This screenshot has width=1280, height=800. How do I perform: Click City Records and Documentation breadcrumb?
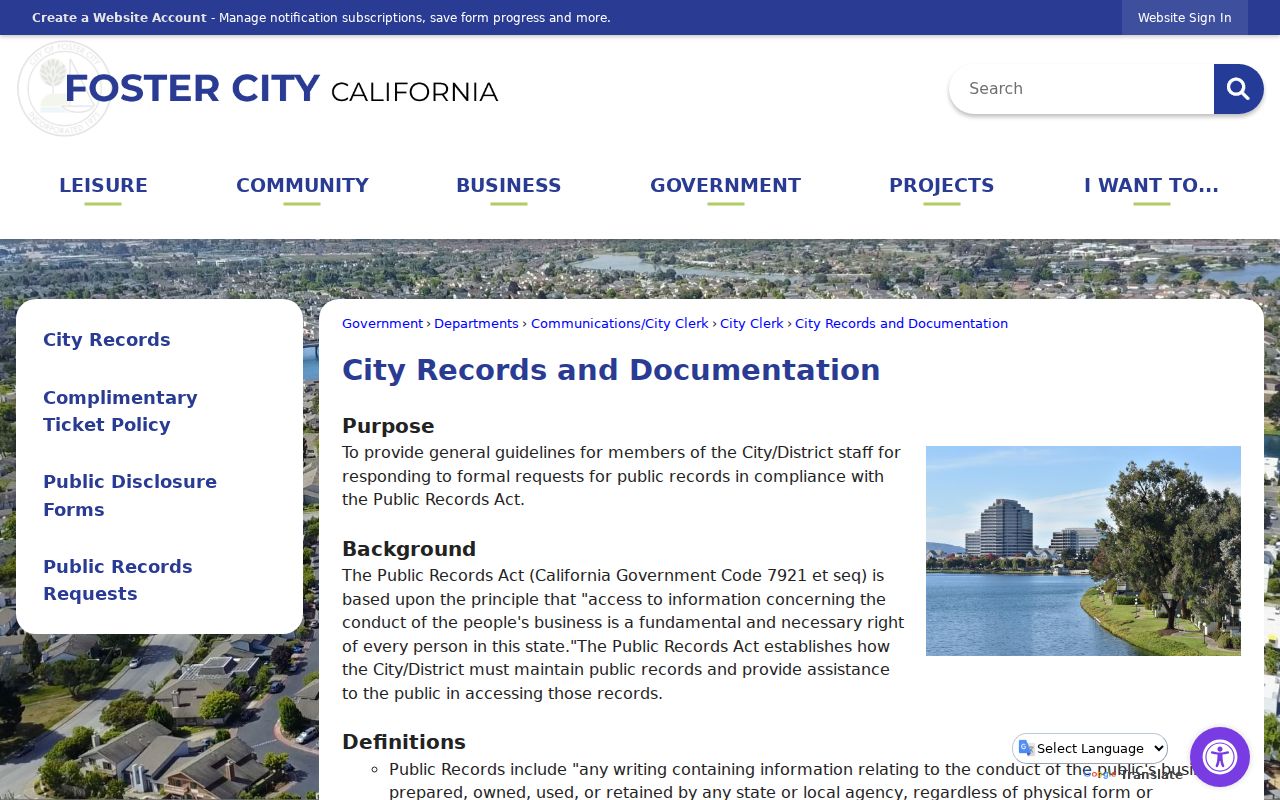tap(901, 324)
